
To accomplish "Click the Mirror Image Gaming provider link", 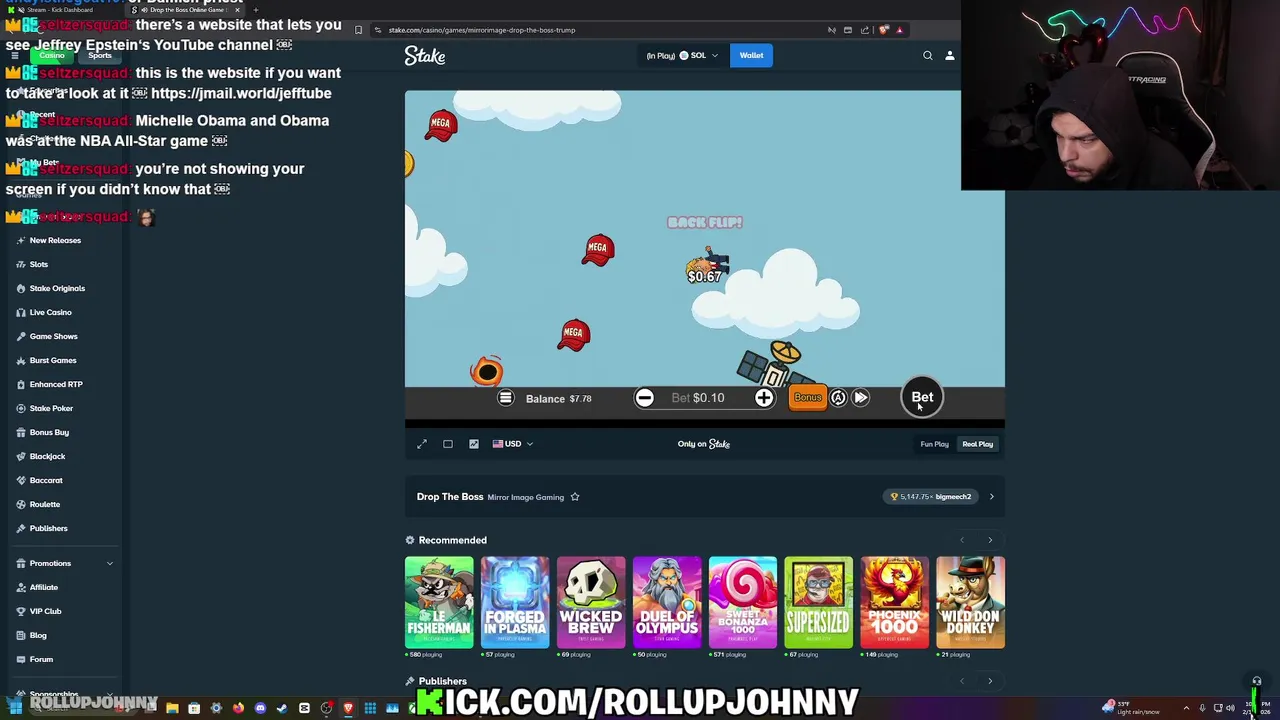I will pyautogui.click(x=526, y=497).
